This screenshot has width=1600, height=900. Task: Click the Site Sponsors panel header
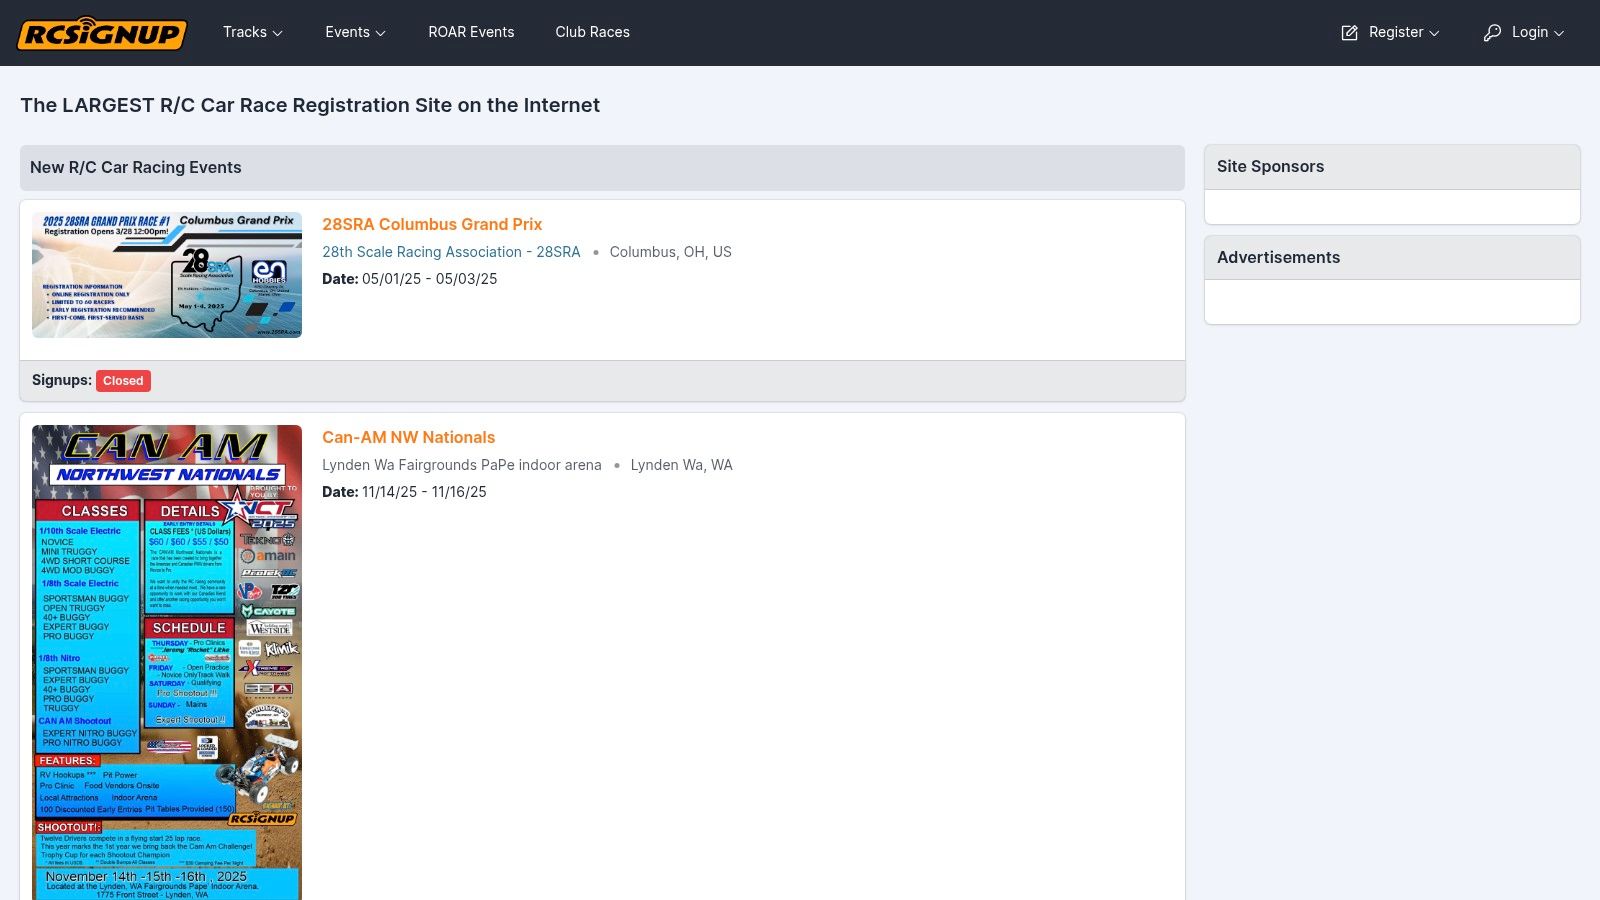point(1392,167)
